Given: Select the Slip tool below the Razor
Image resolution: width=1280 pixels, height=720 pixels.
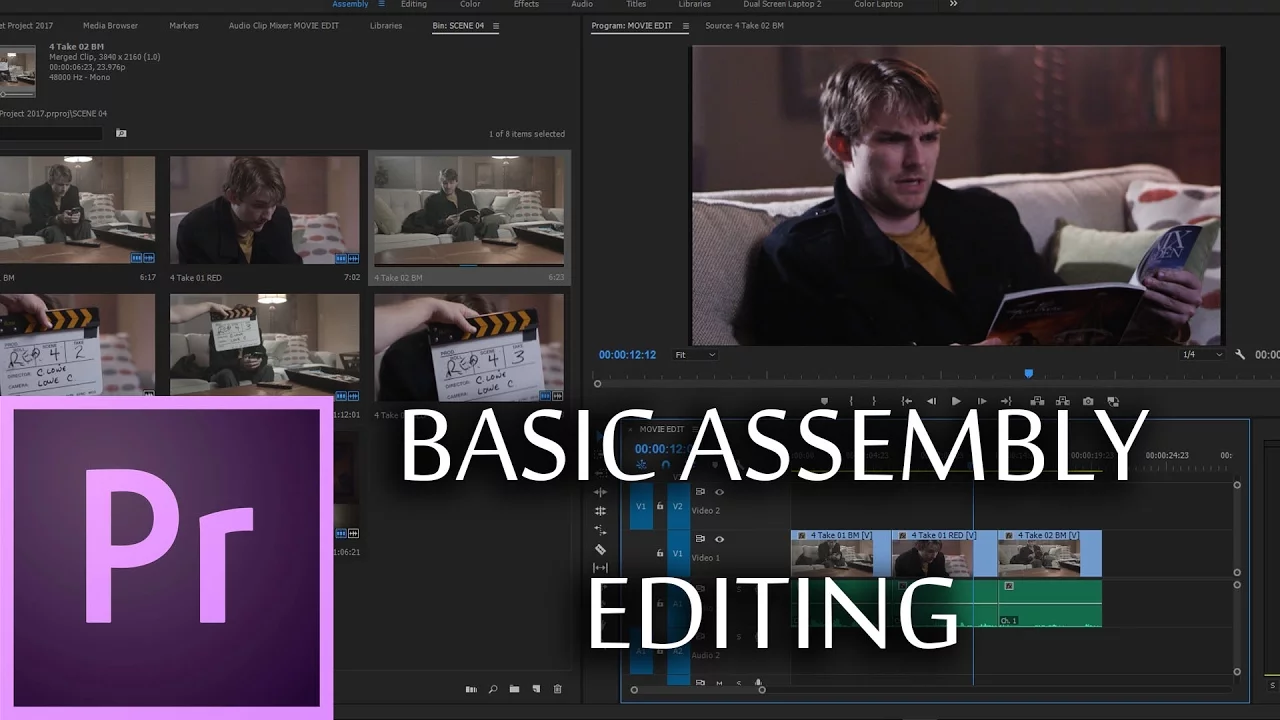Looking at the screenshot, I should [x=600, y=568].
